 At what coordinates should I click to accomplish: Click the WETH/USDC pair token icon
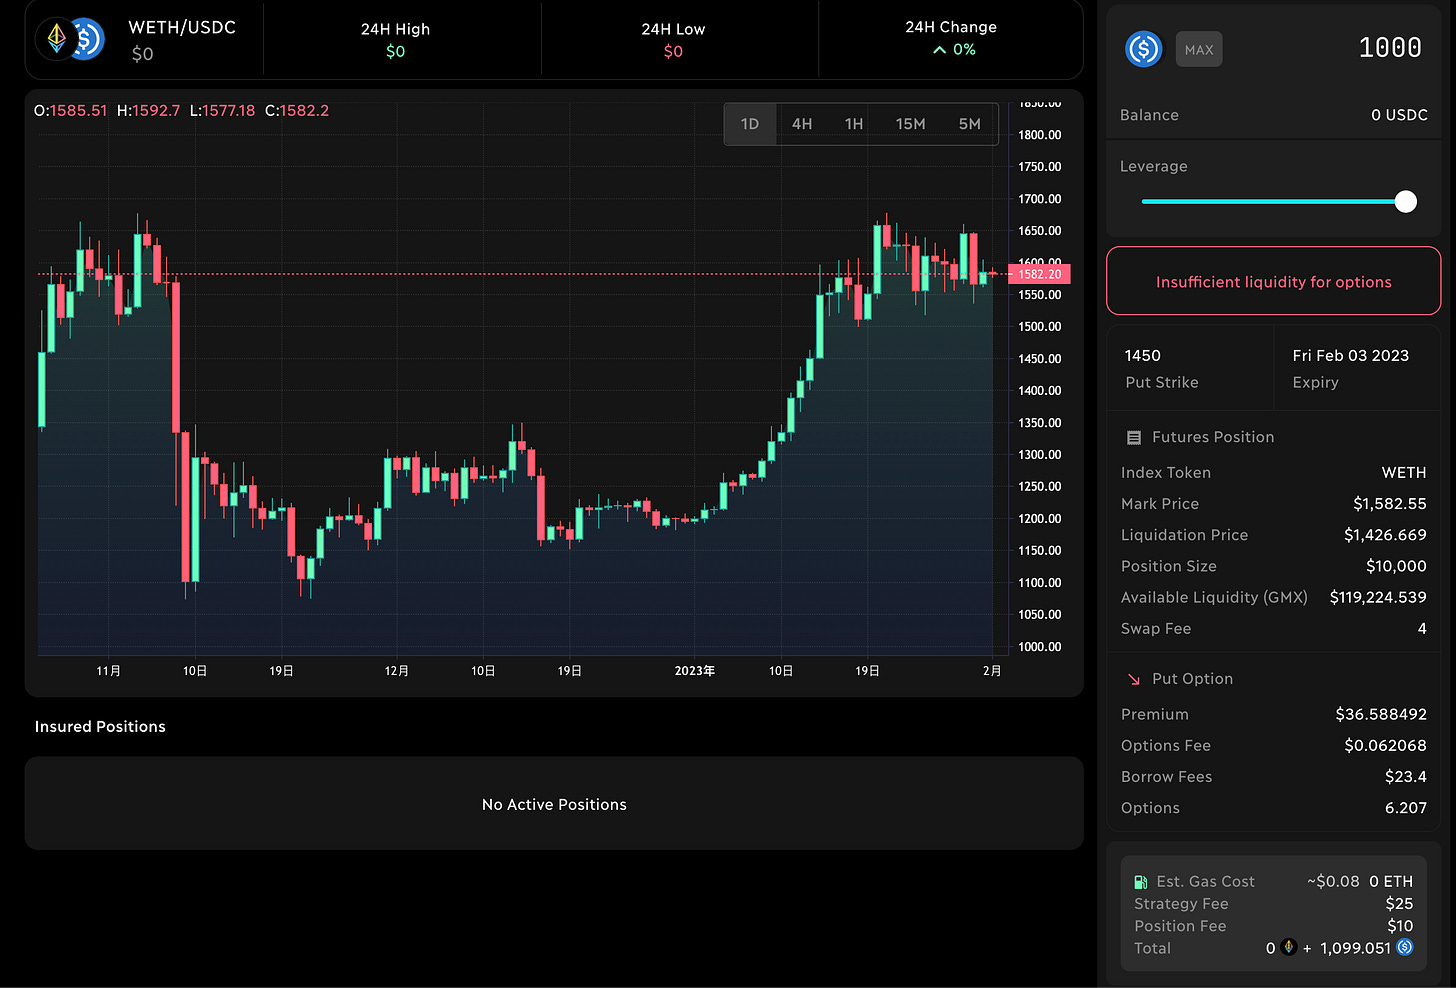pos(71,40)
